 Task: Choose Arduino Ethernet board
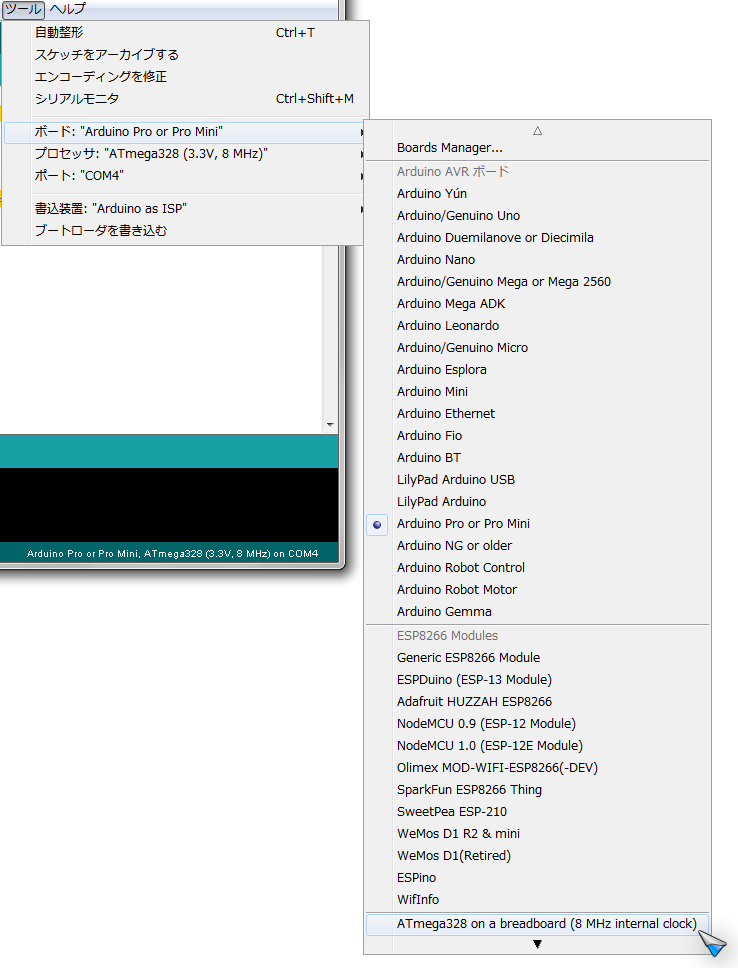(537, 414)
